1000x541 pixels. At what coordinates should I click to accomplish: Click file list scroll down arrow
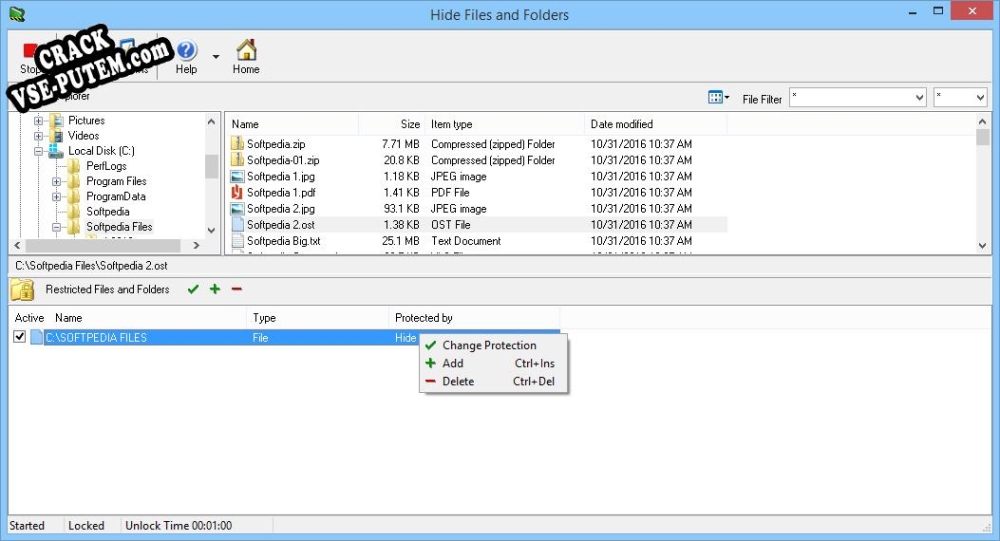click(982, 246)
